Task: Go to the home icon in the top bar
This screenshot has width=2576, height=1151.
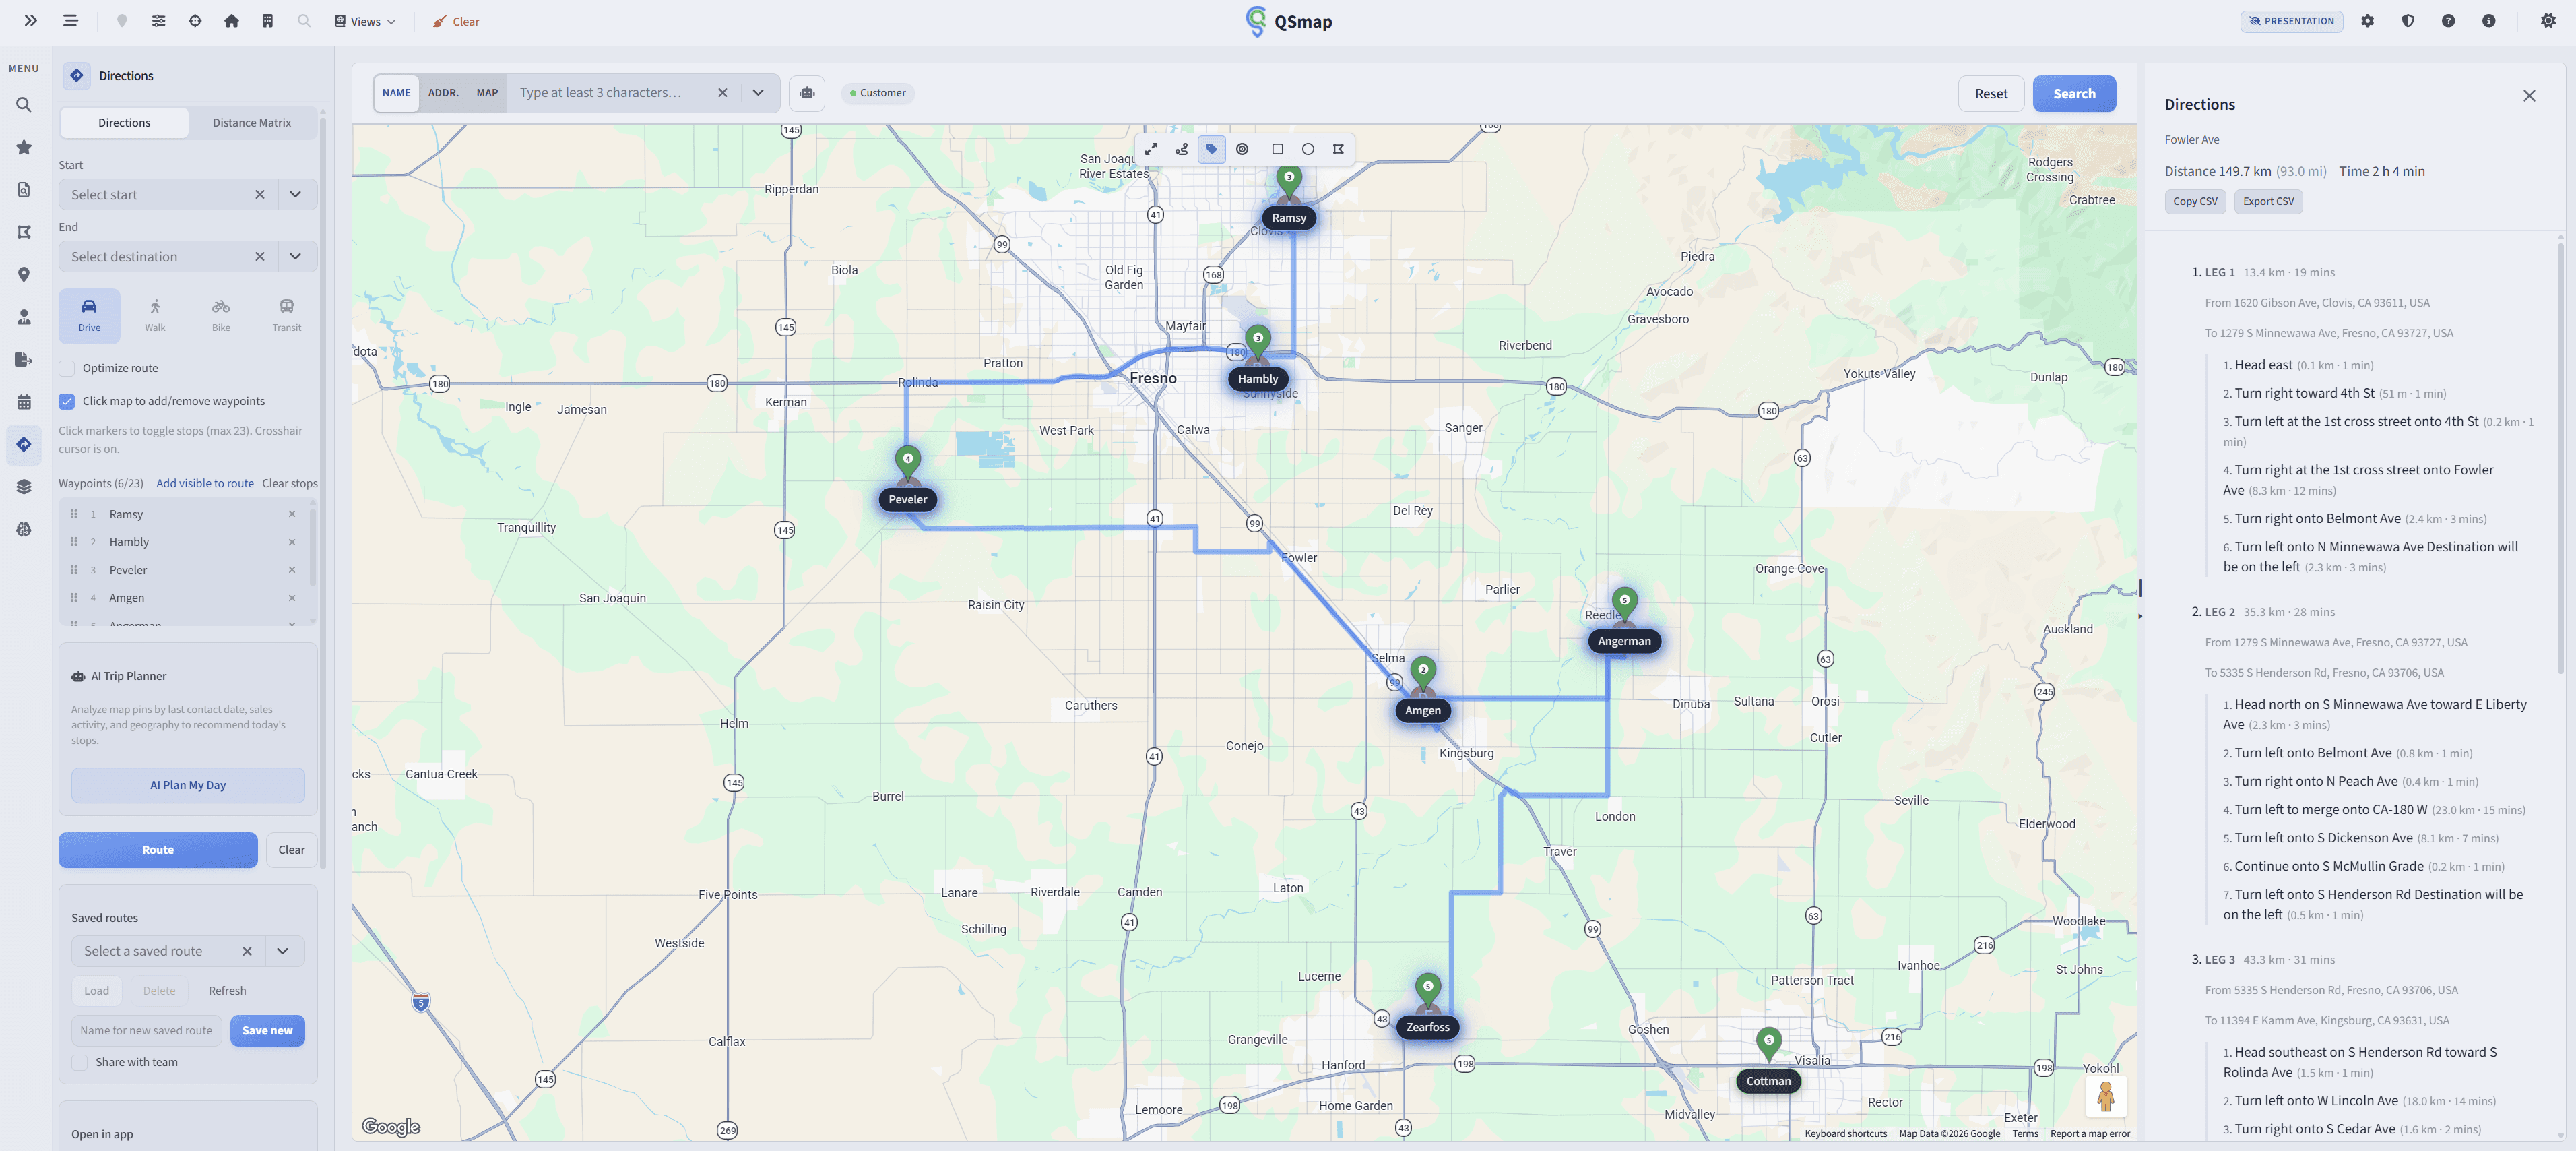Action: [x=231, y=21]
